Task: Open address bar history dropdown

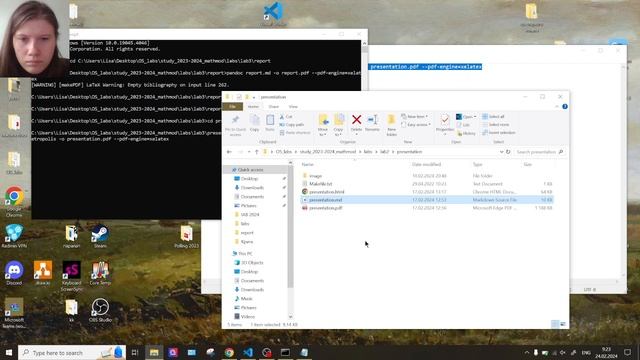Action: (x=501, y=152)
